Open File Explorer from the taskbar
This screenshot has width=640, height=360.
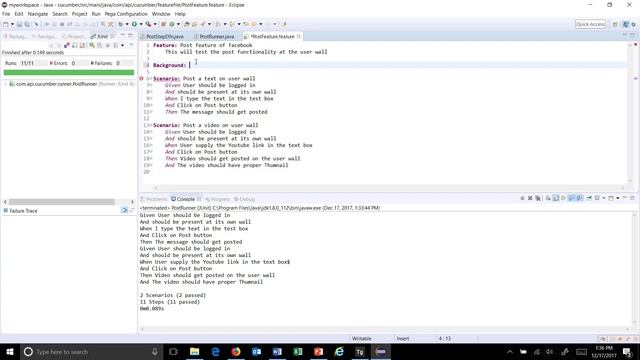[194, 351]
